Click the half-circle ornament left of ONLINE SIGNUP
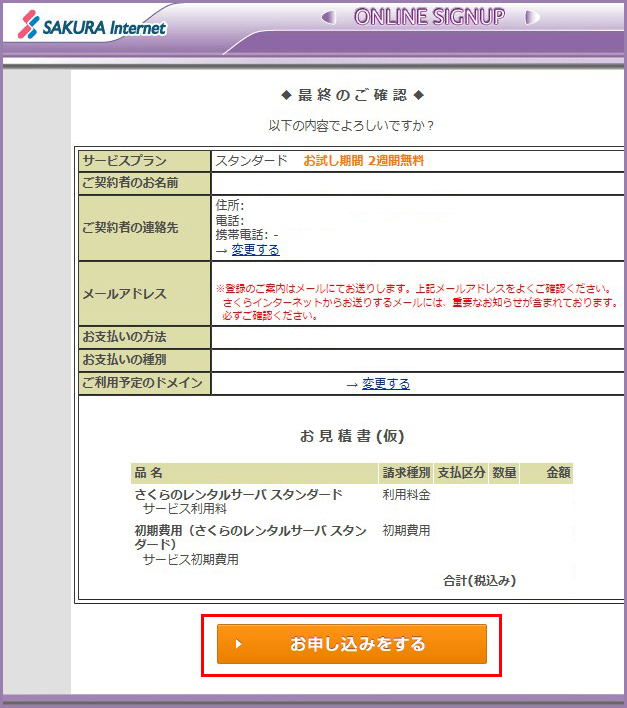Viewport: 627px width, 708px height. [328, 18]
